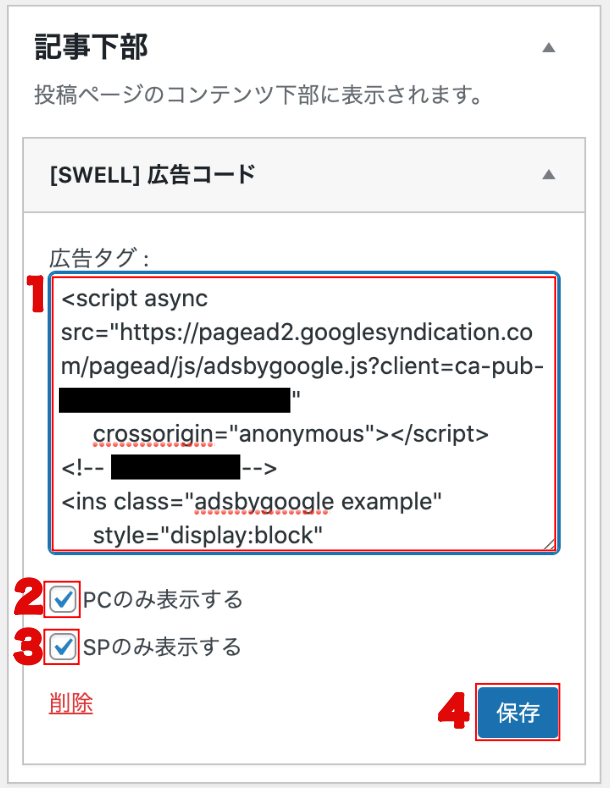The image size is (610, 788).
Task: Collapse the [SWELL] 広告コード widget arrow
Action: point(549,175)
